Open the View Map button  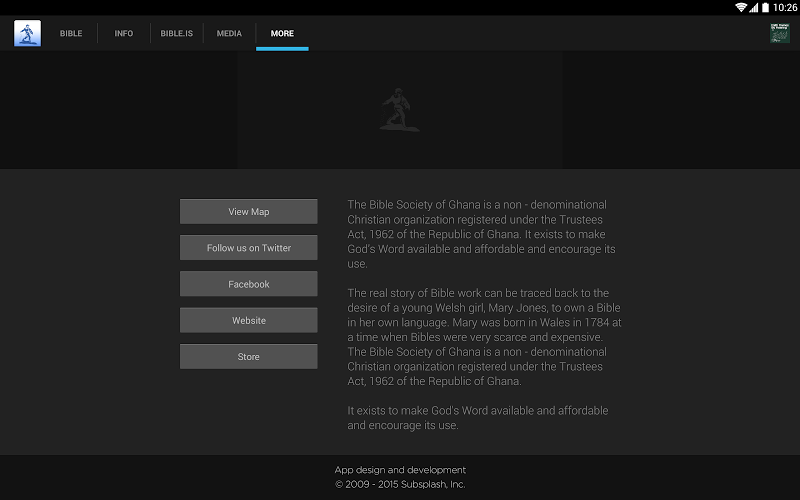pyautogui.click(x=248, y=211)
